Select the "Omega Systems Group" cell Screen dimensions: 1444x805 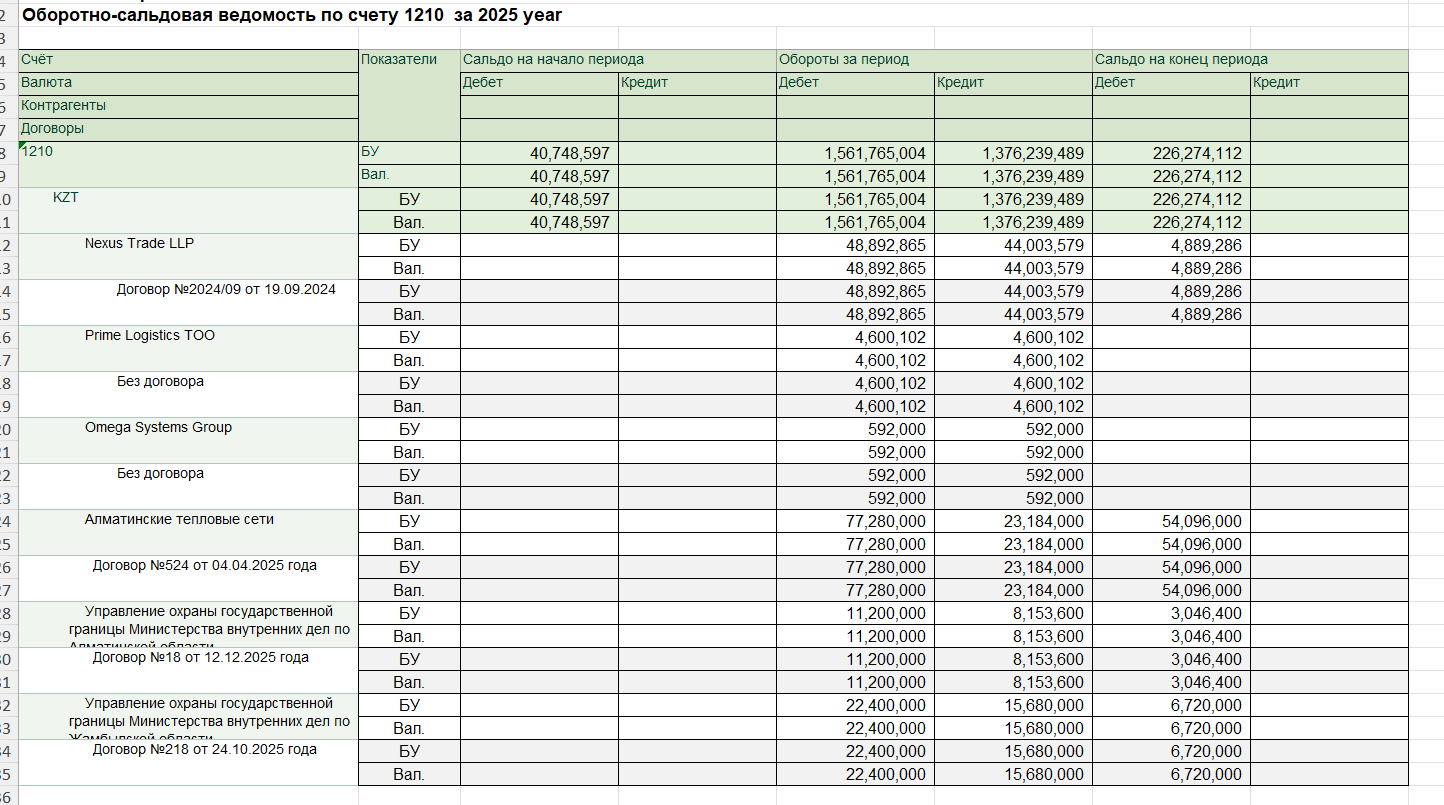(189, 440)
